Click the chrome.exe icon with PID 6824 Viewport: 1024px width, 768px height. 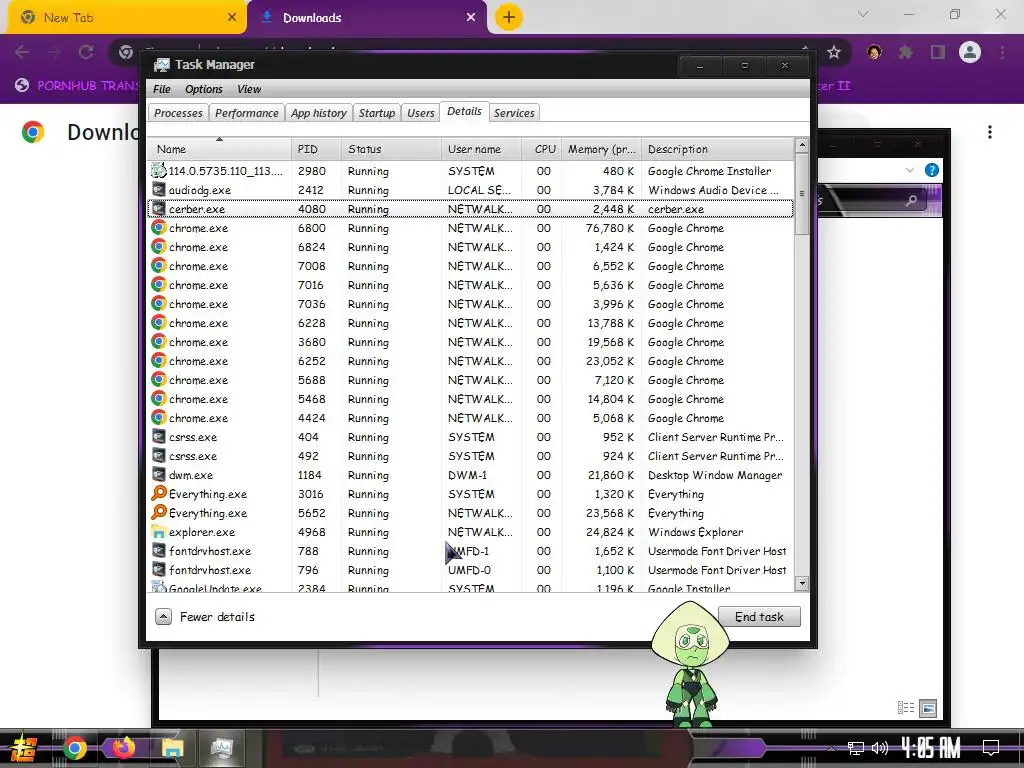(x=159, y=246)
